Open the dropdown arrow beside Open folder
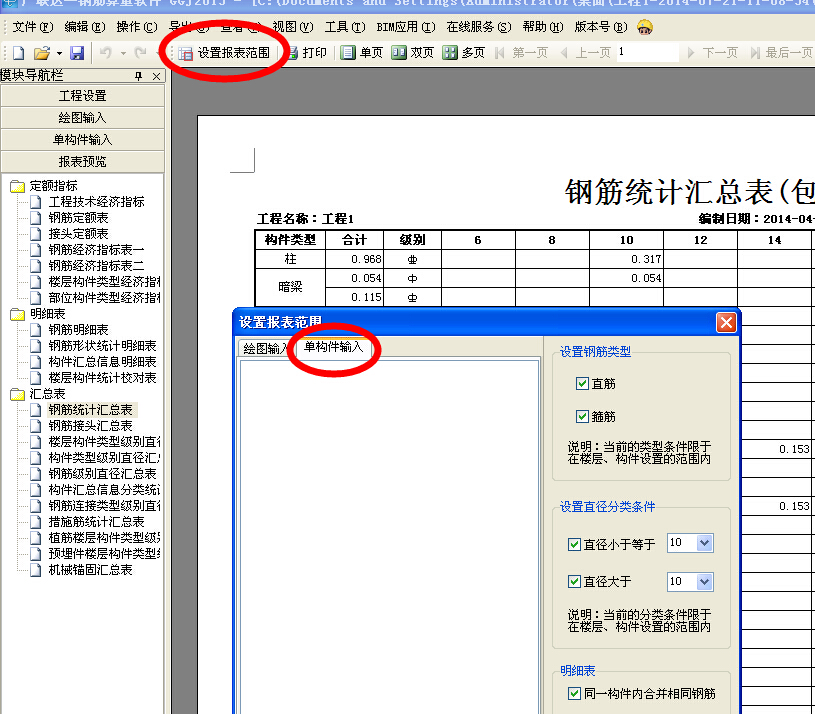Screen dimensions: 815x714 (x=59, y=53)
